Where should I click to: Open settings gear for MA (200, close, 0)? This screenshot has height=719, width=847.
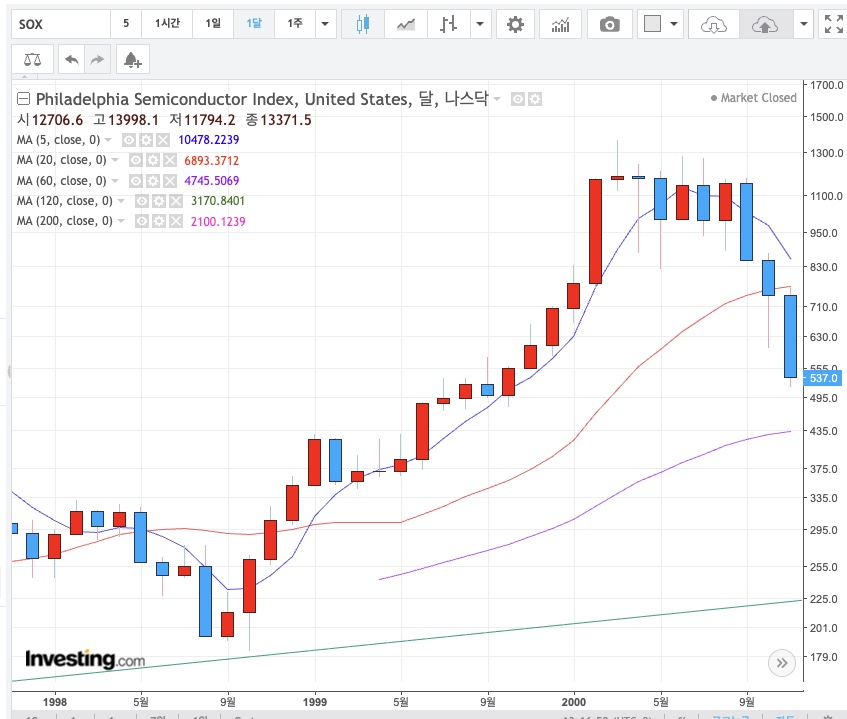click(159, 221)
